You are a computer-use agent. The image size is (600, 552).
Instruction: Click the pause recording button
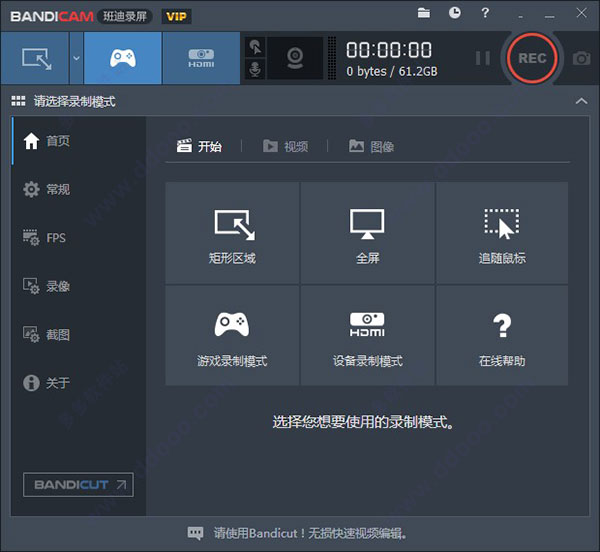click(x=483, y=58)
